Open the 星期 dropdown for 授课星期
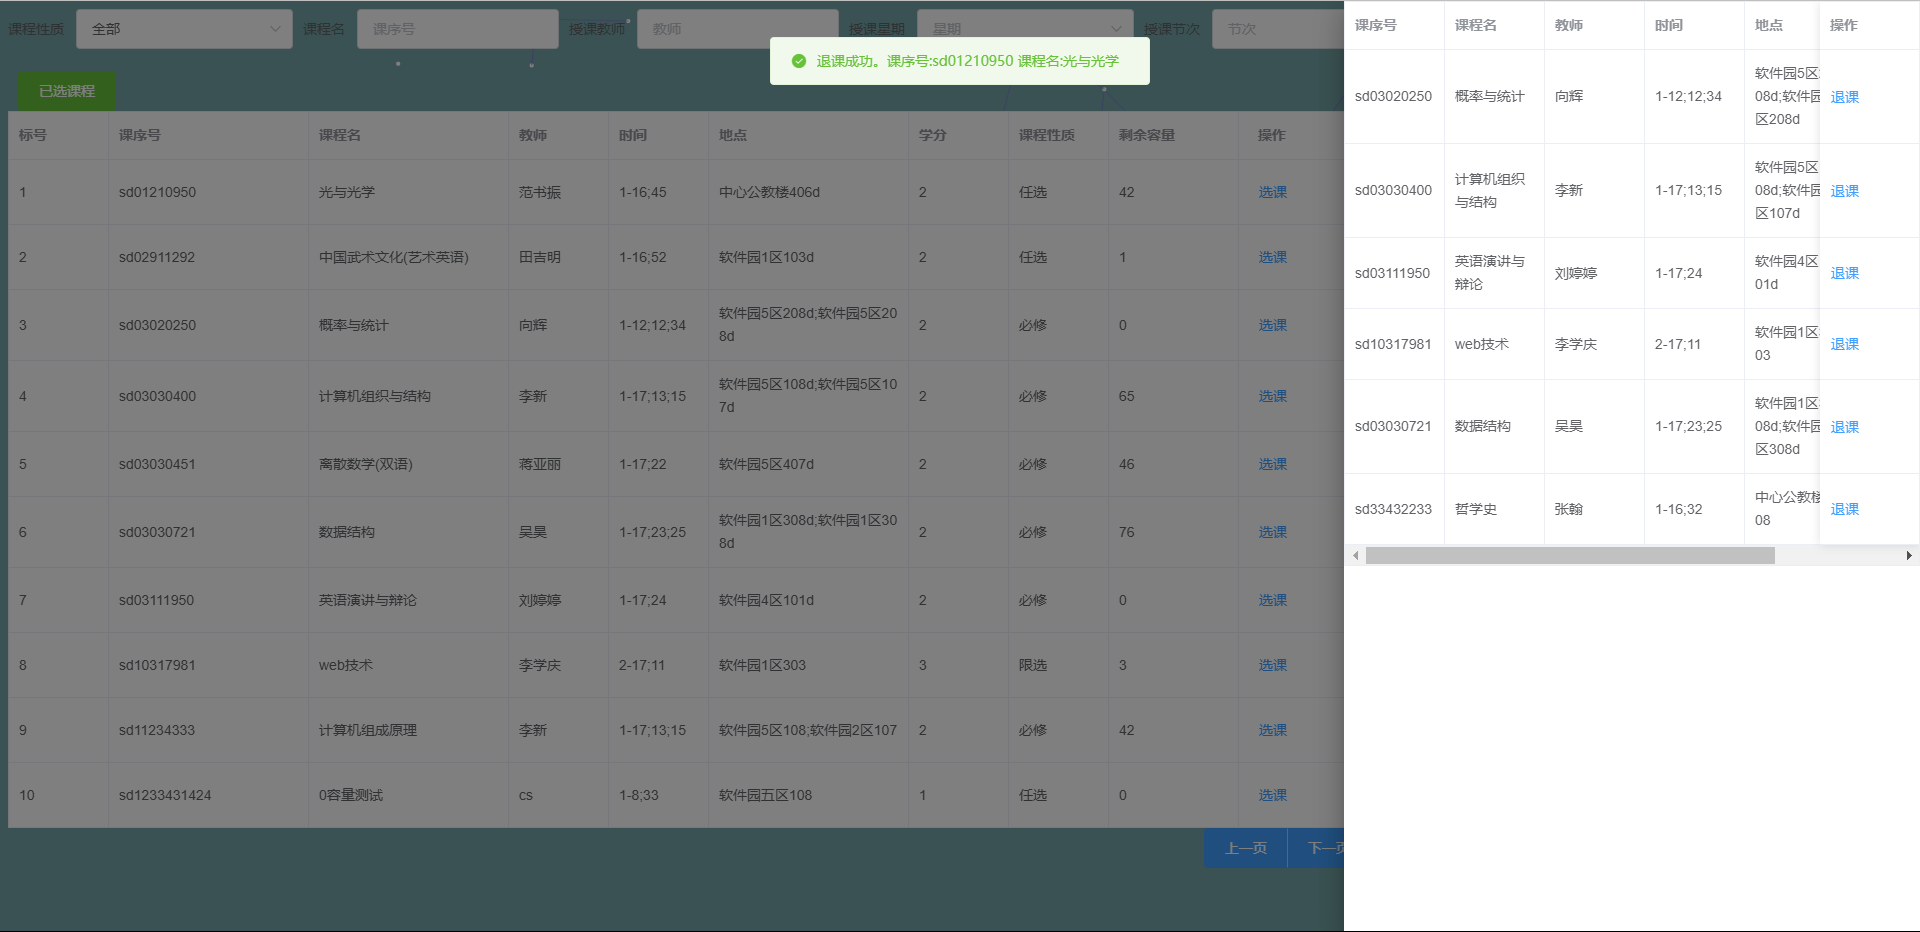Image resolution: width=1920 pixels, height=932 pixels. (x=1025, y=29)
